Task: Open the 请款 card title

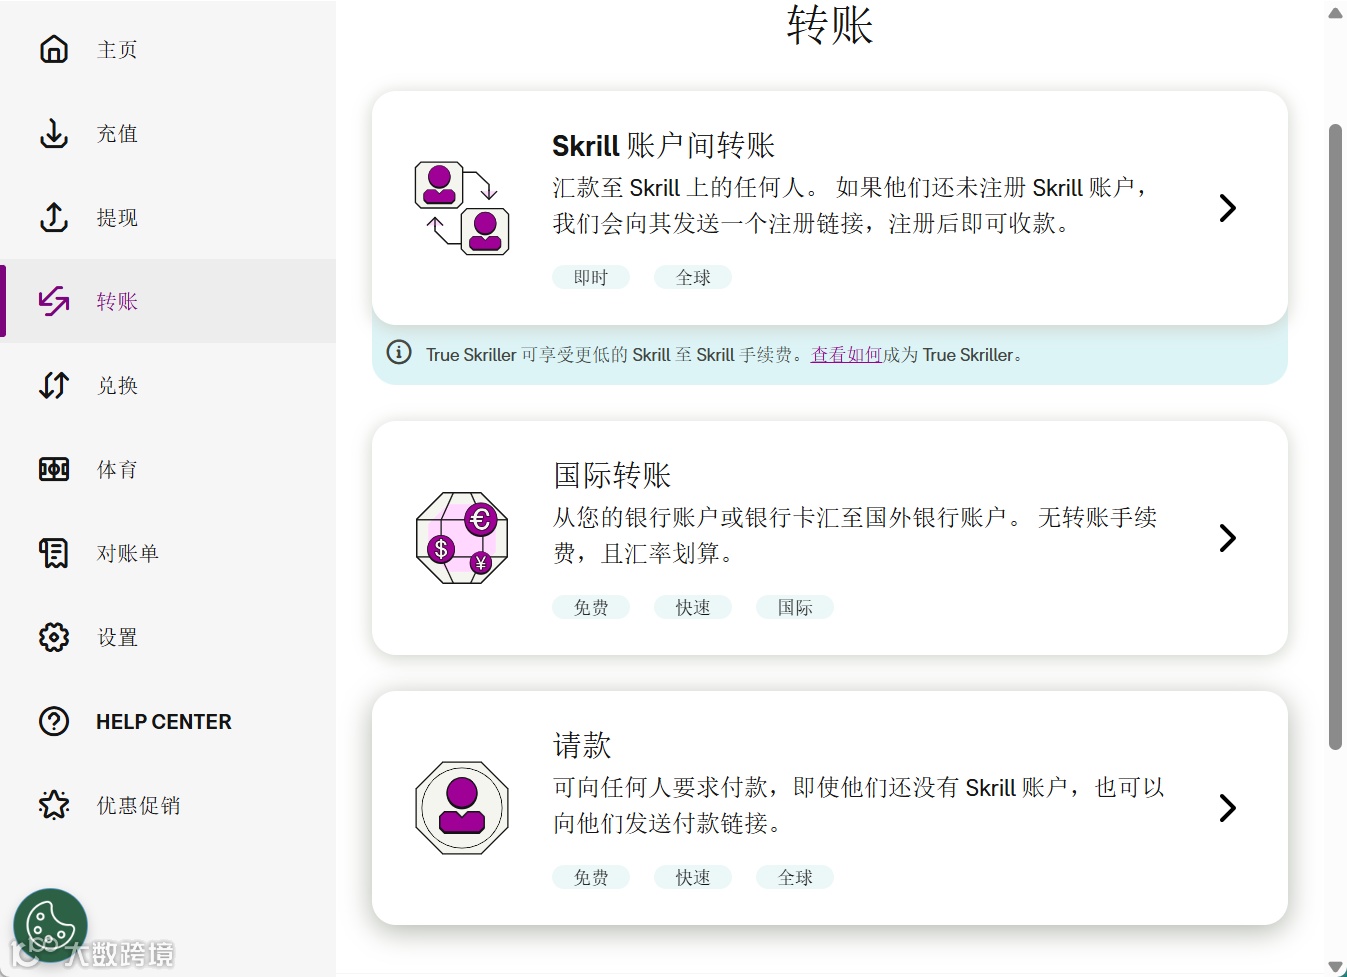Action: [x=582, y=745]
